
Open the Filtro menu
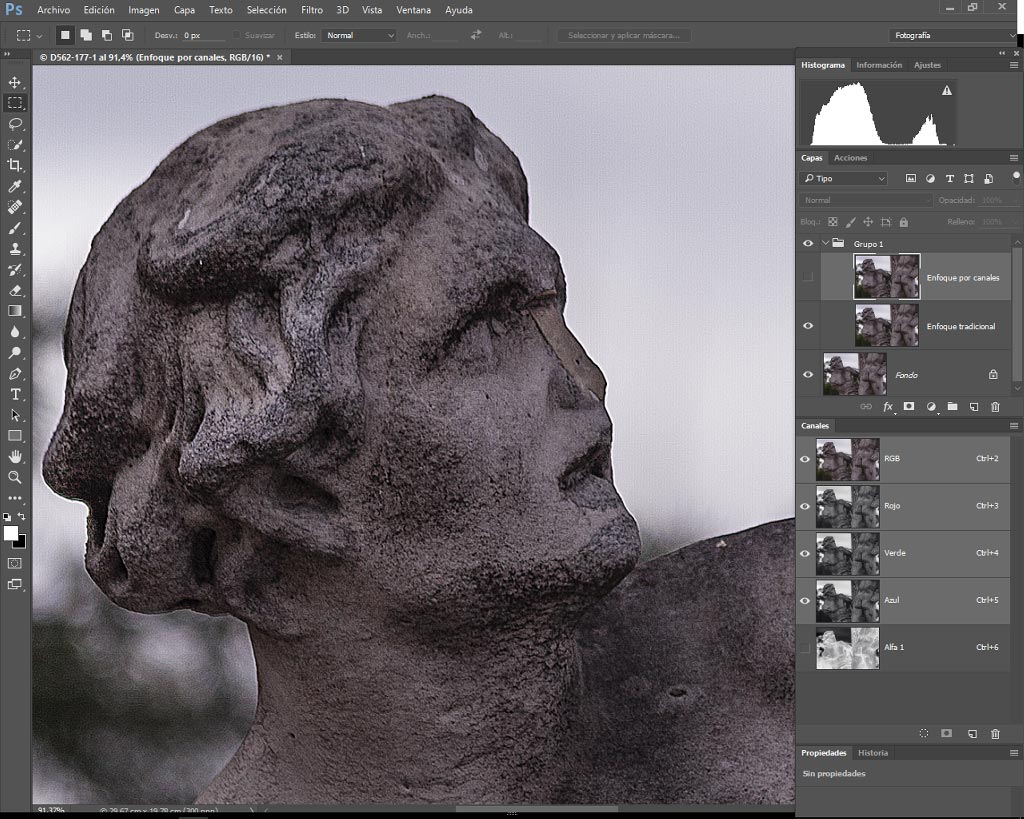[x=312, y=10]
